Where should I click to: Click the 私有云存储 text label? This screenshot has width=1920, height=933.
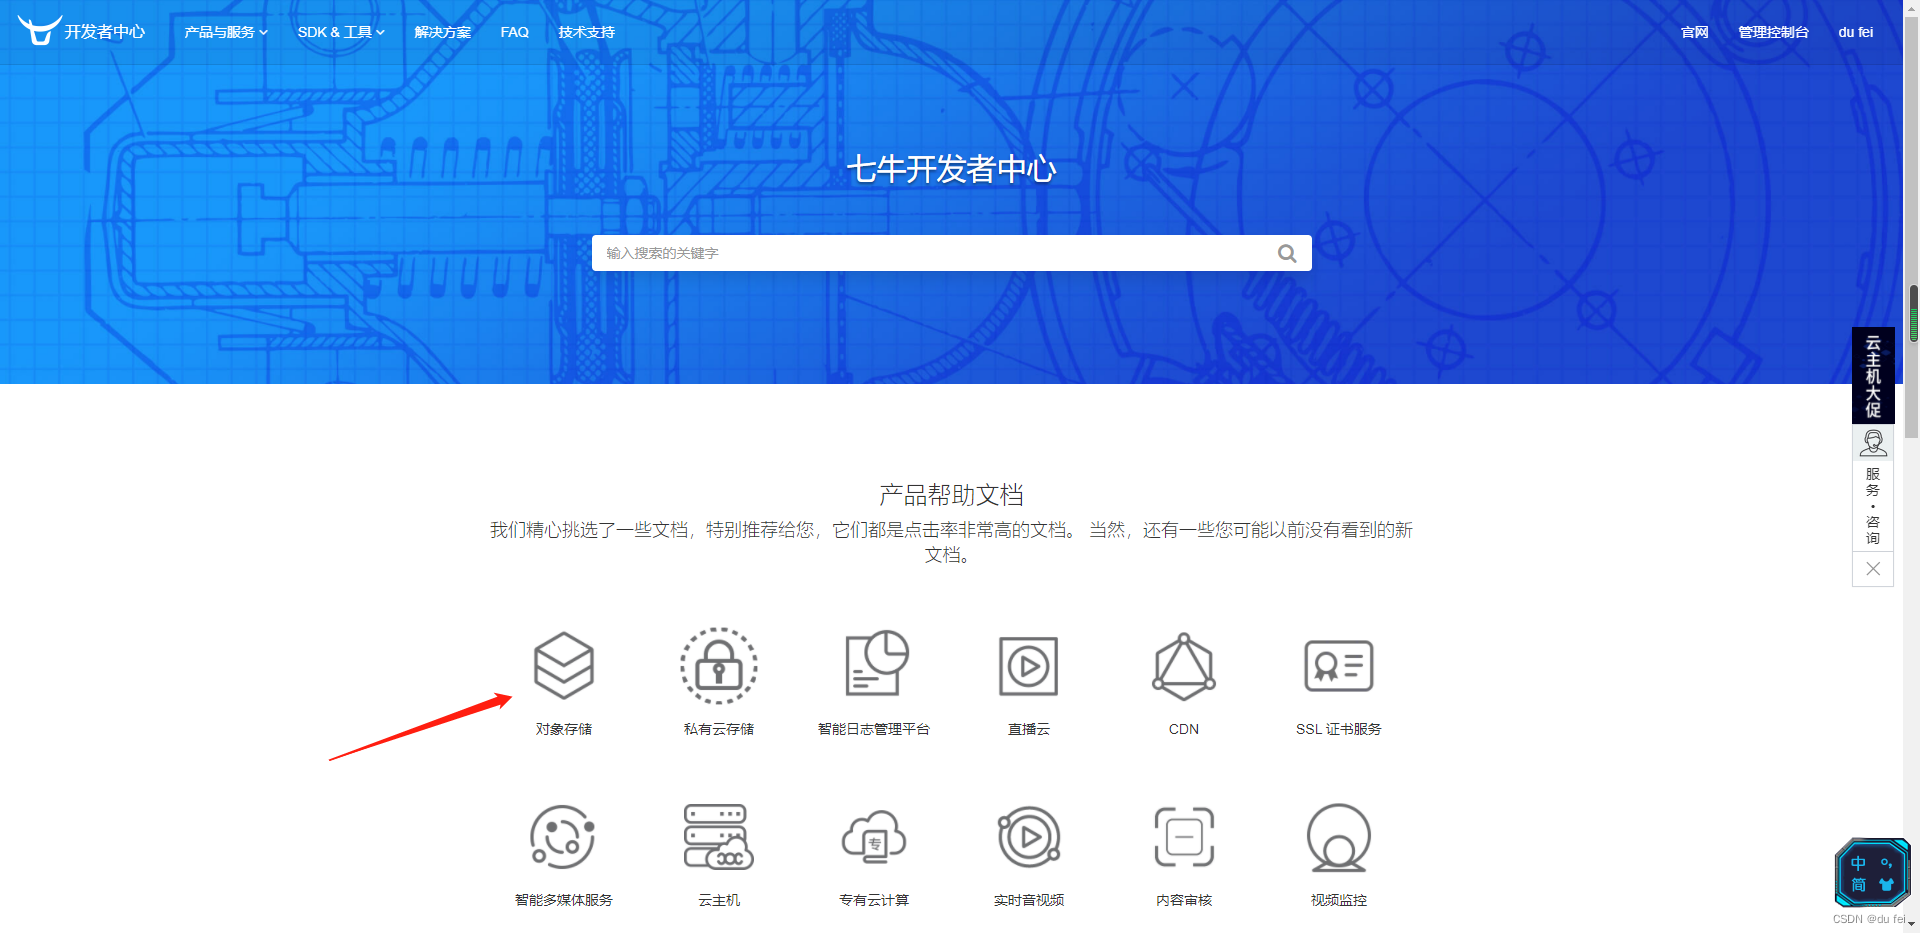click(719, 729)
